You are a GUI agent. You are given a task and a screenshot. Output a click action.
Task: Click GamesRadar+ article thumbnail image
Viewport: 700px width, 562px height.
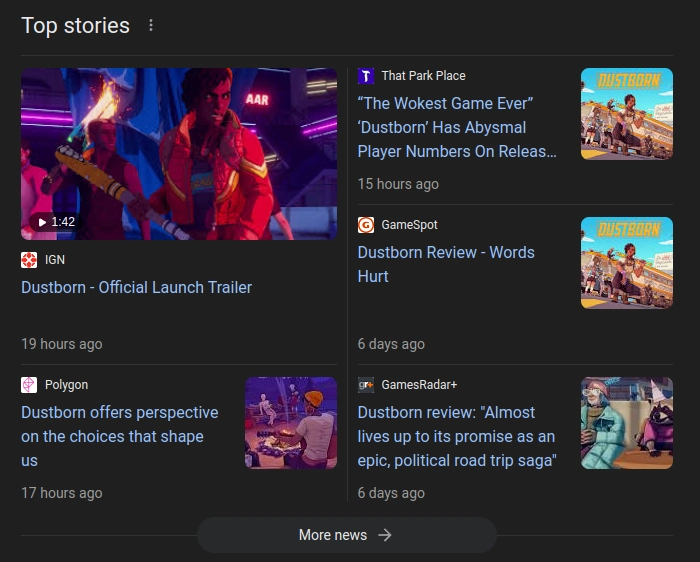(x=627, y=423)
